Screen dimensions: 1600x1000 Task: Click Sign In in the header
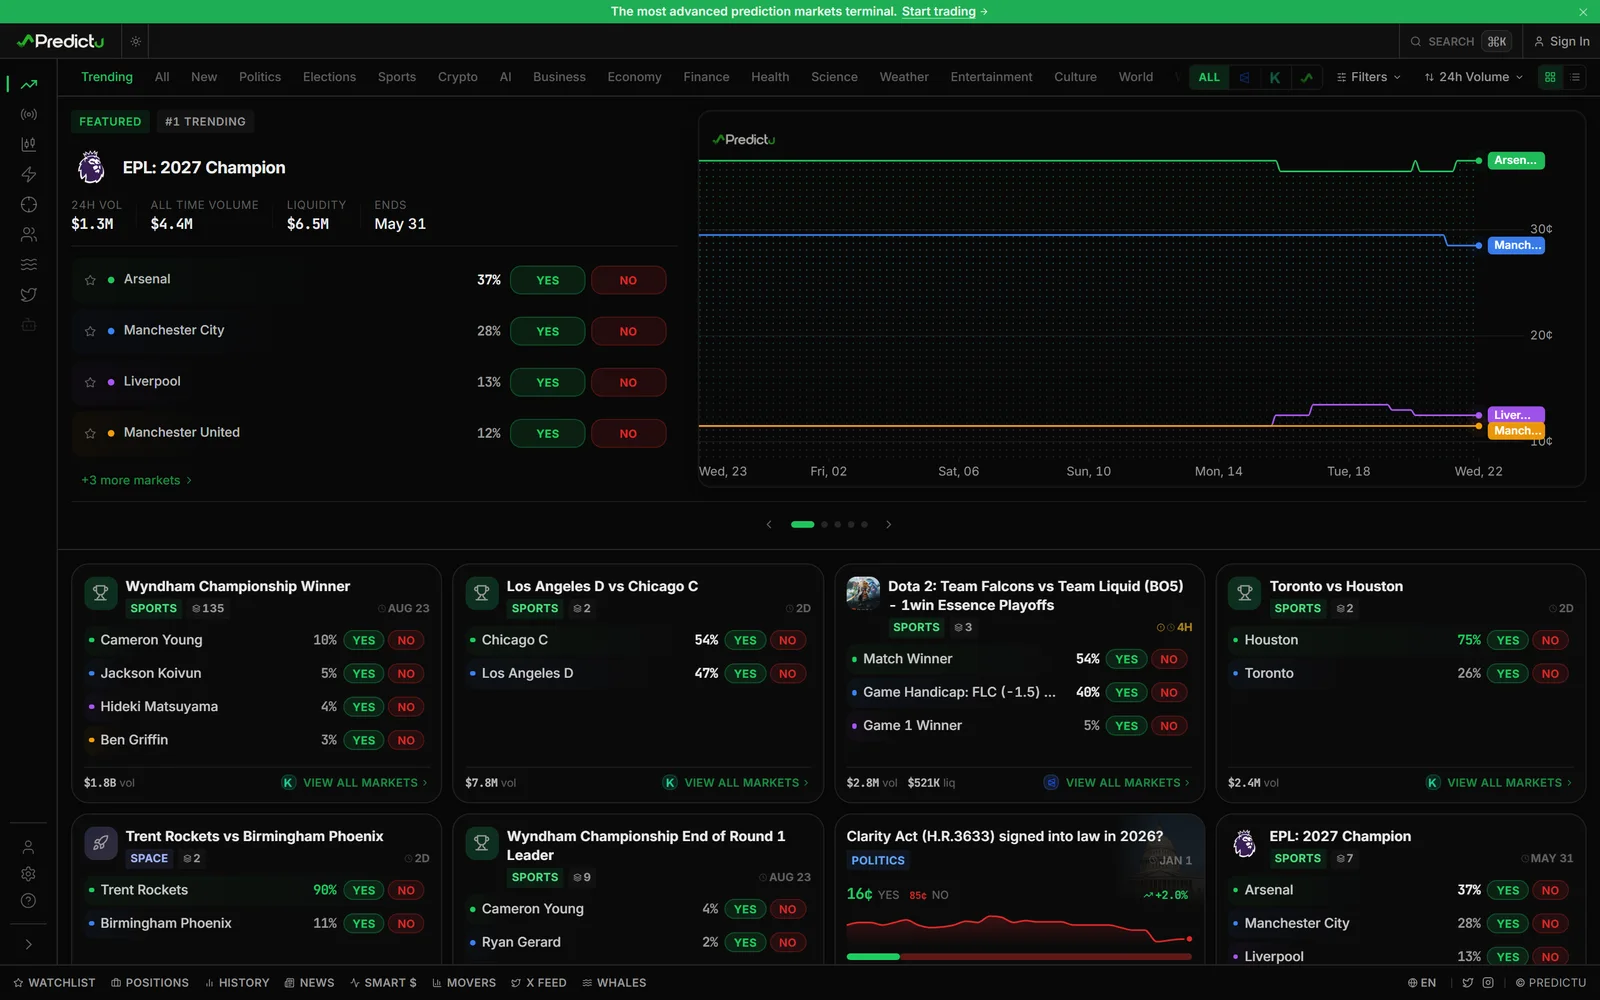point(1562,41)
